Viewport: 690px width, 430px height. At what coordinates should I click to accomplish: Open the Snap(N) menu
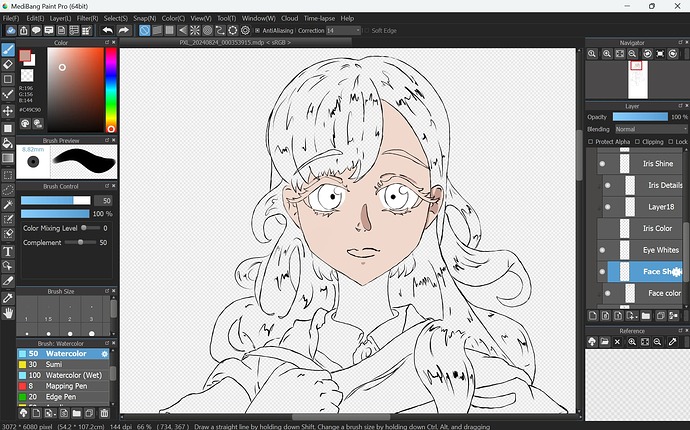point(144,18)
